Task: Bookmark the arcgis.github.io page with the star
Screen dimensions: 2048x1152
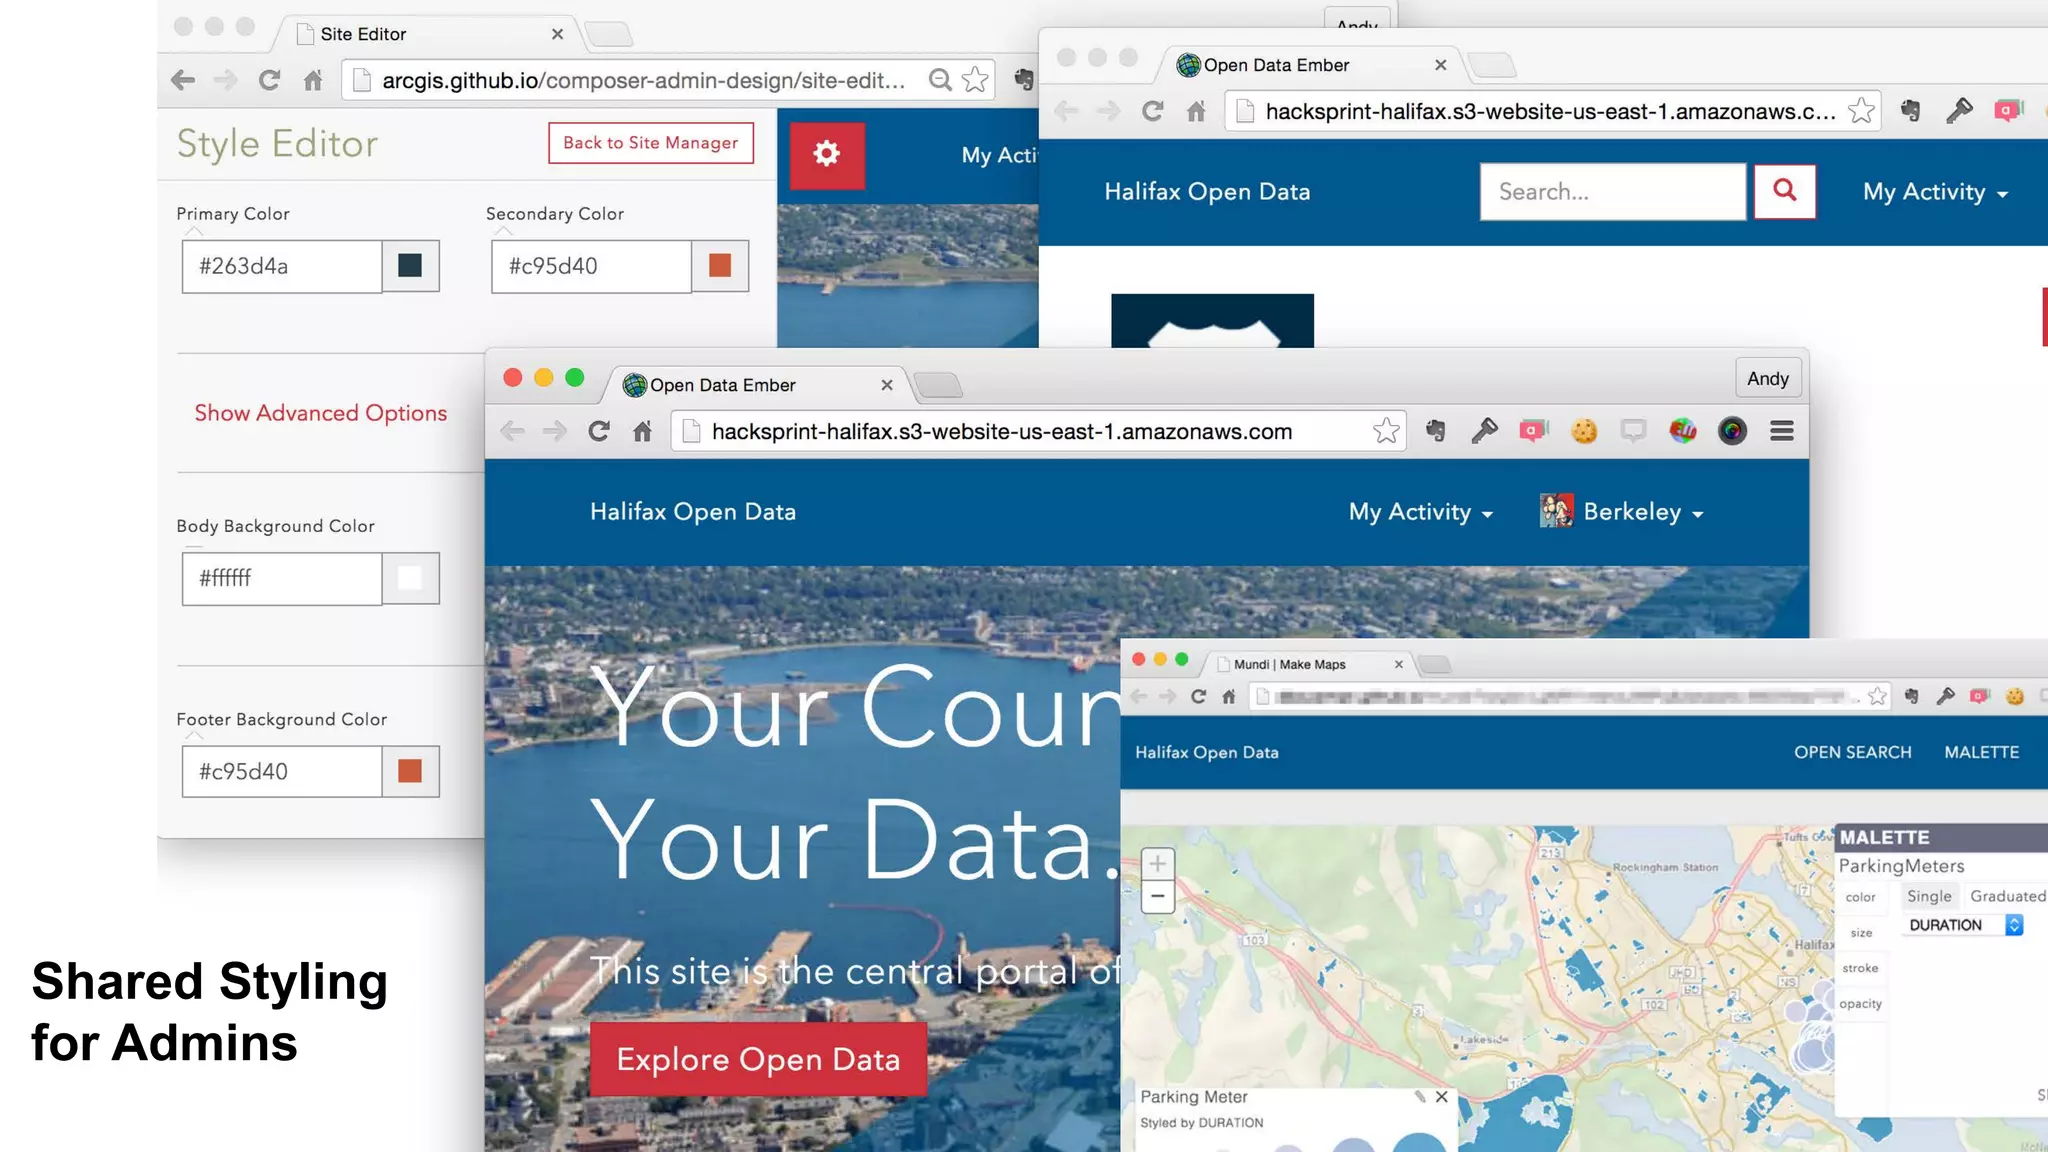Action: pos(975,80)
